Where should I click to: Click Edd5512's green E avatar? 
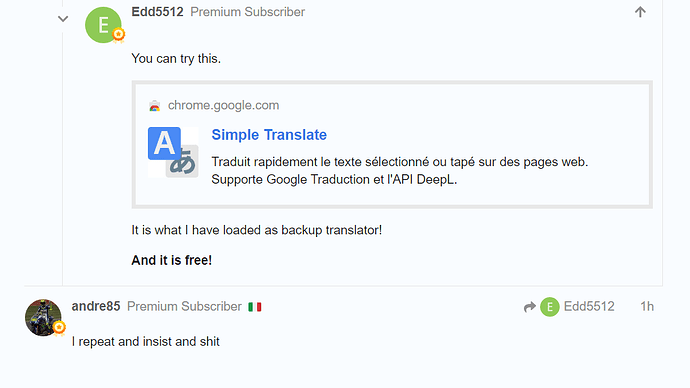103,25
